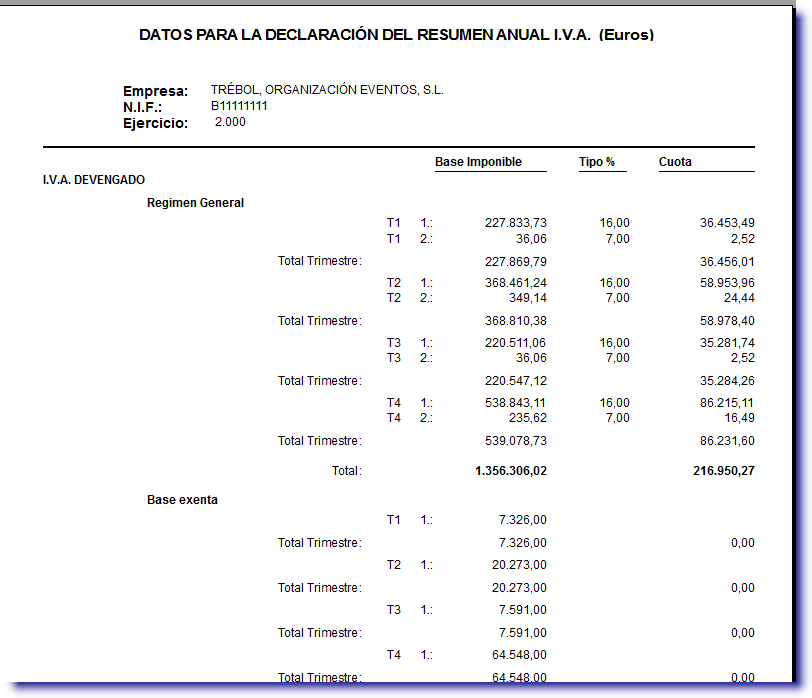This screenshot has height=698, width=812.
Task: Select base value 235,62
Action: click(528, 418)
